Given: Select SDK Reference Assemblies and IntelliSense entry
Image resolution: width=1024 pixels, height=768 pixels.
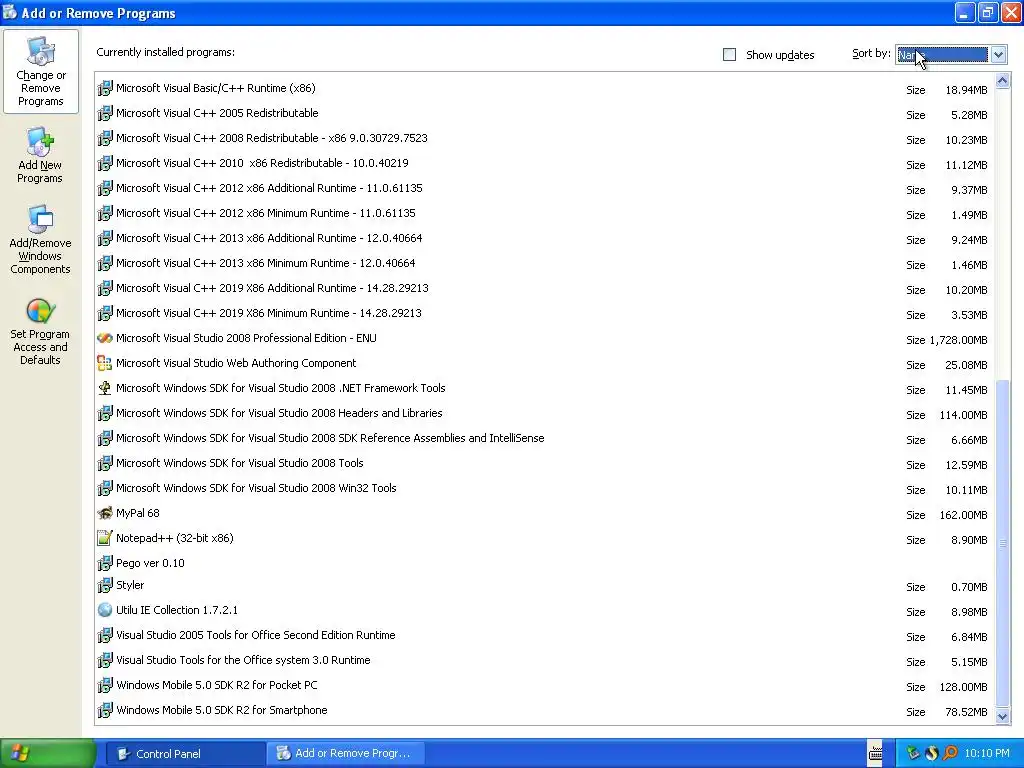Looking at the screenshot, I should point(545,438).
